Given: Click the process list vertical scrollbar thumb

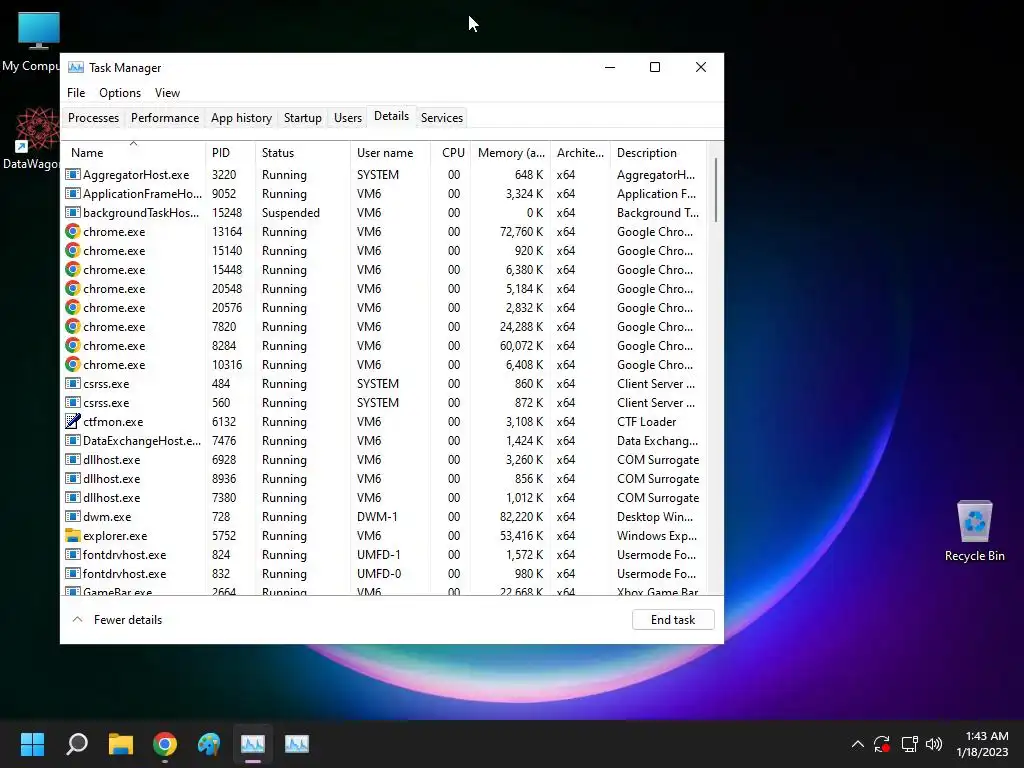Looking at the screenshot, I should (716, 189).
